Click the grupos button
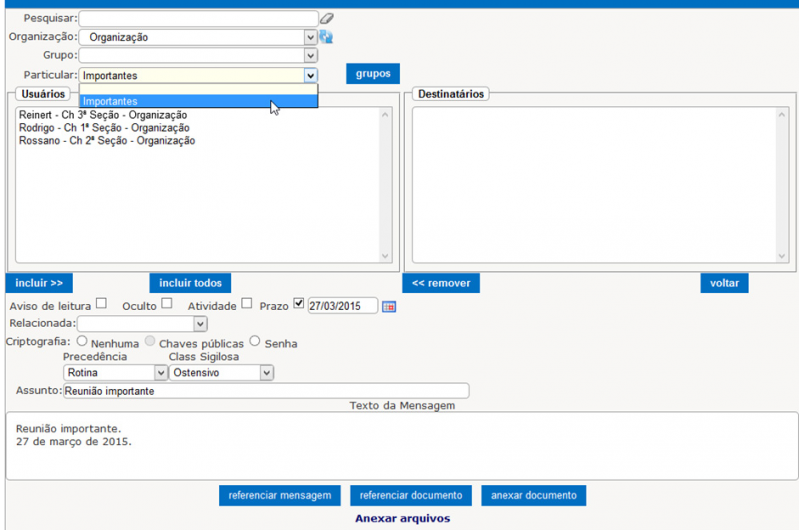 (x=373, y=74)
